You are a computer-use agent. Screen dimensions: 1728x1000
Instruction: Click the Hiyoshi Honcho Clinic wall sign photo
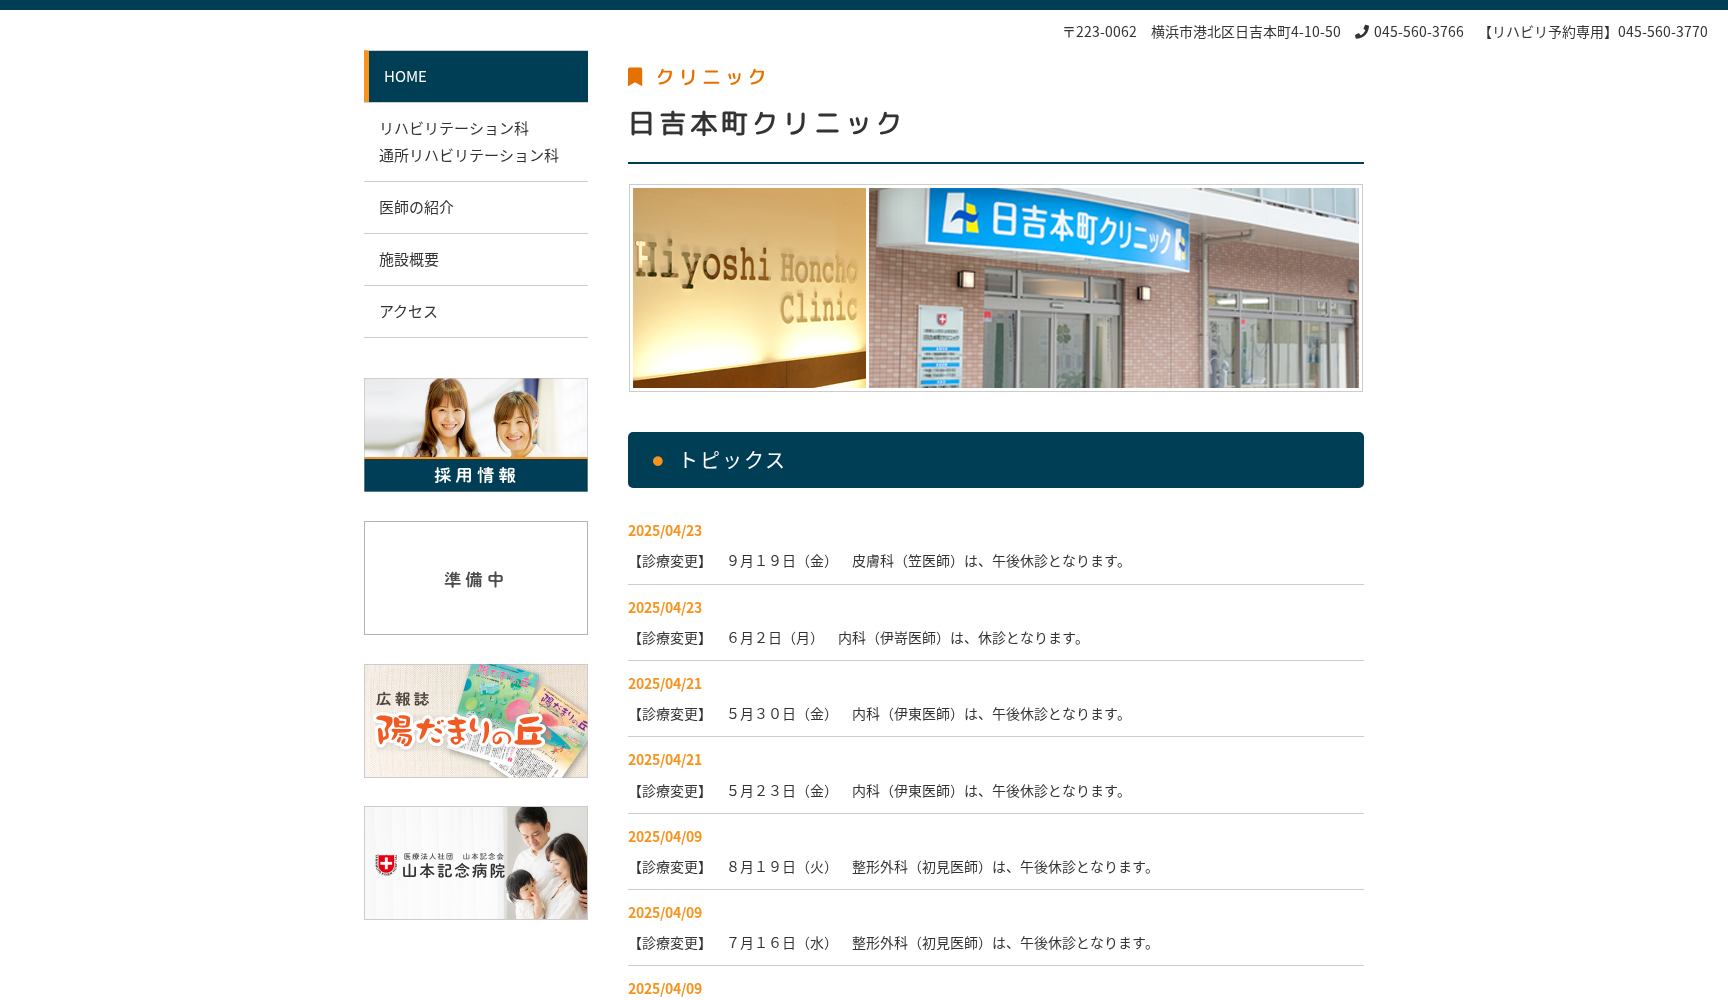749,288
